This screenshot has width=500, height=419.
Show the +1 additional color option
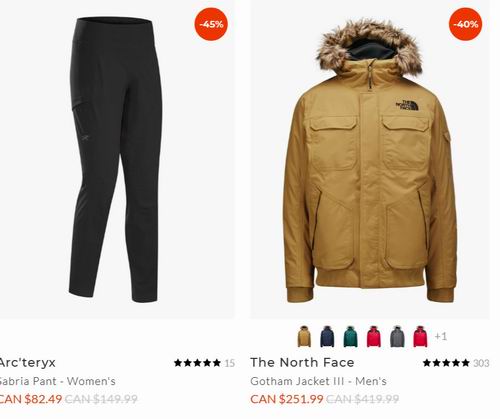pyautogui.click(x=441, y=336)
